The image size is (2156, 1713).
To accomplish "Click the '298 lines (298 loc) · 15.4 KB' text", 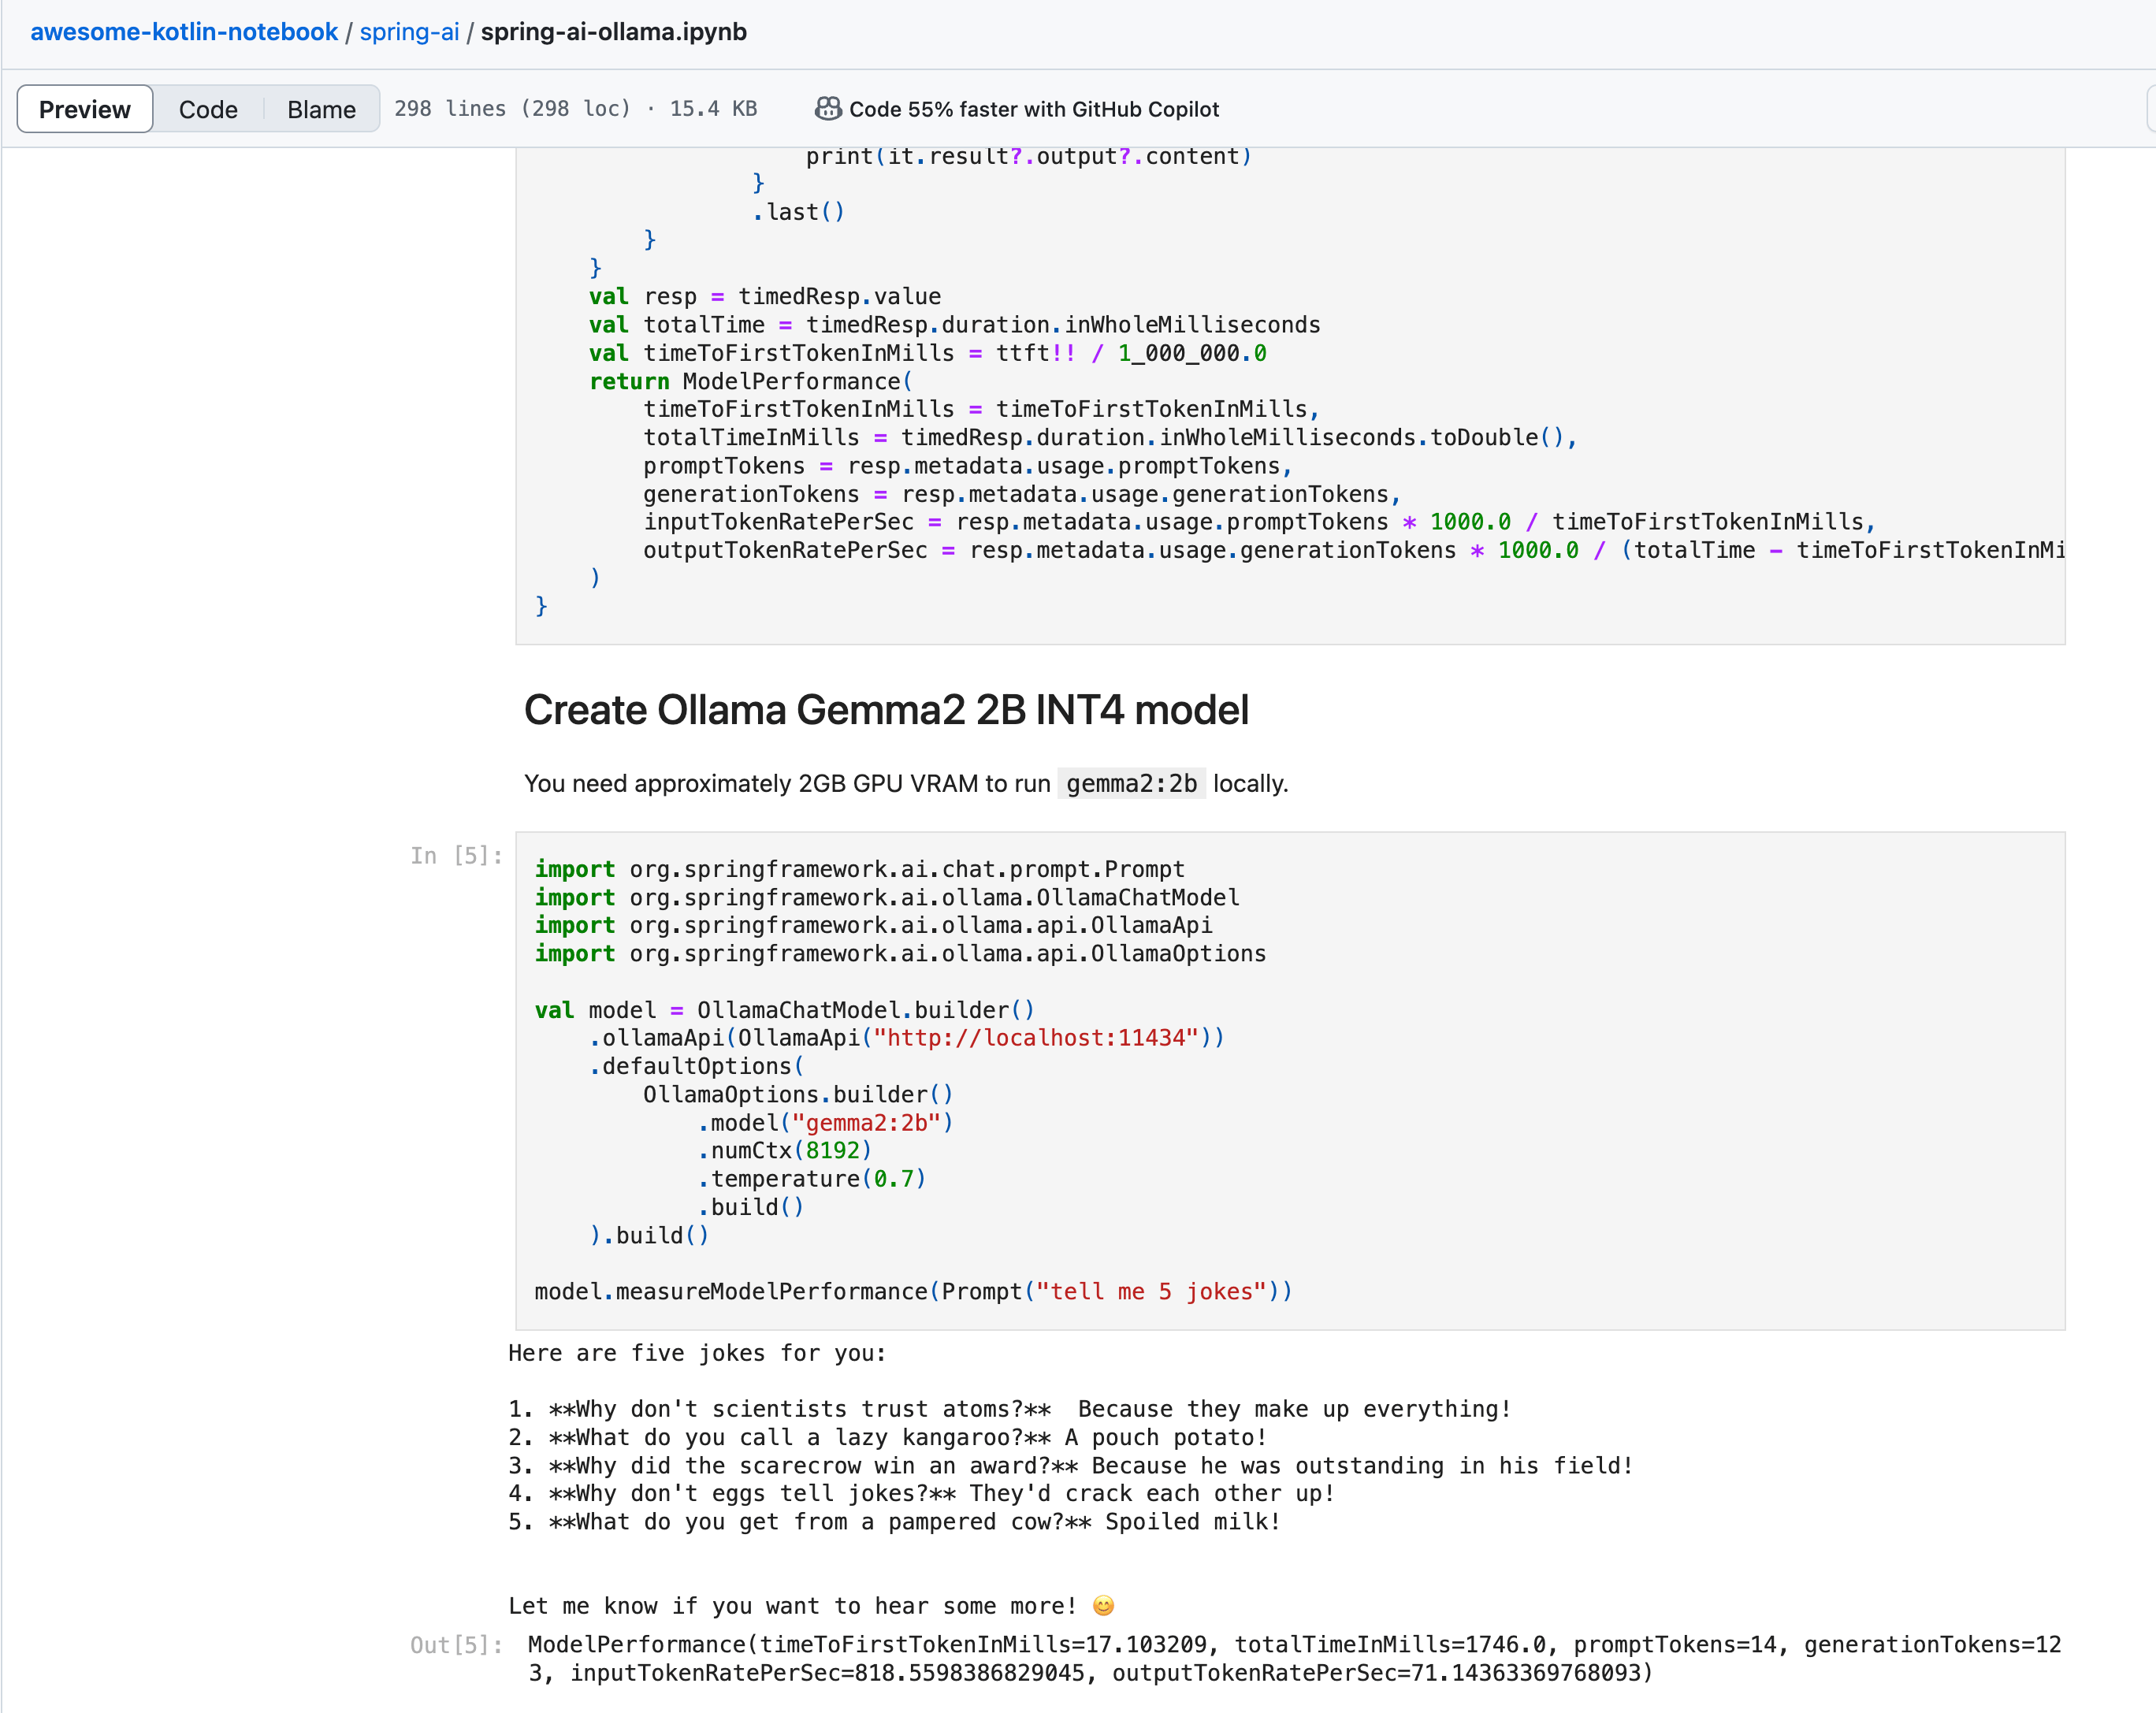I will tap(576, 108).
